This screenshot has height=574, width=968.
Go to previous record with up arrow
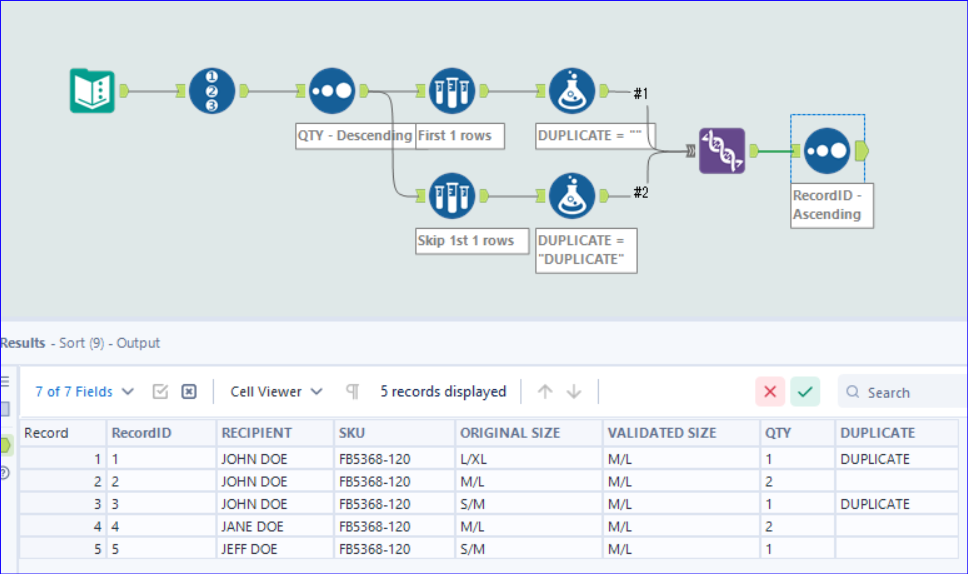point(545,391)
